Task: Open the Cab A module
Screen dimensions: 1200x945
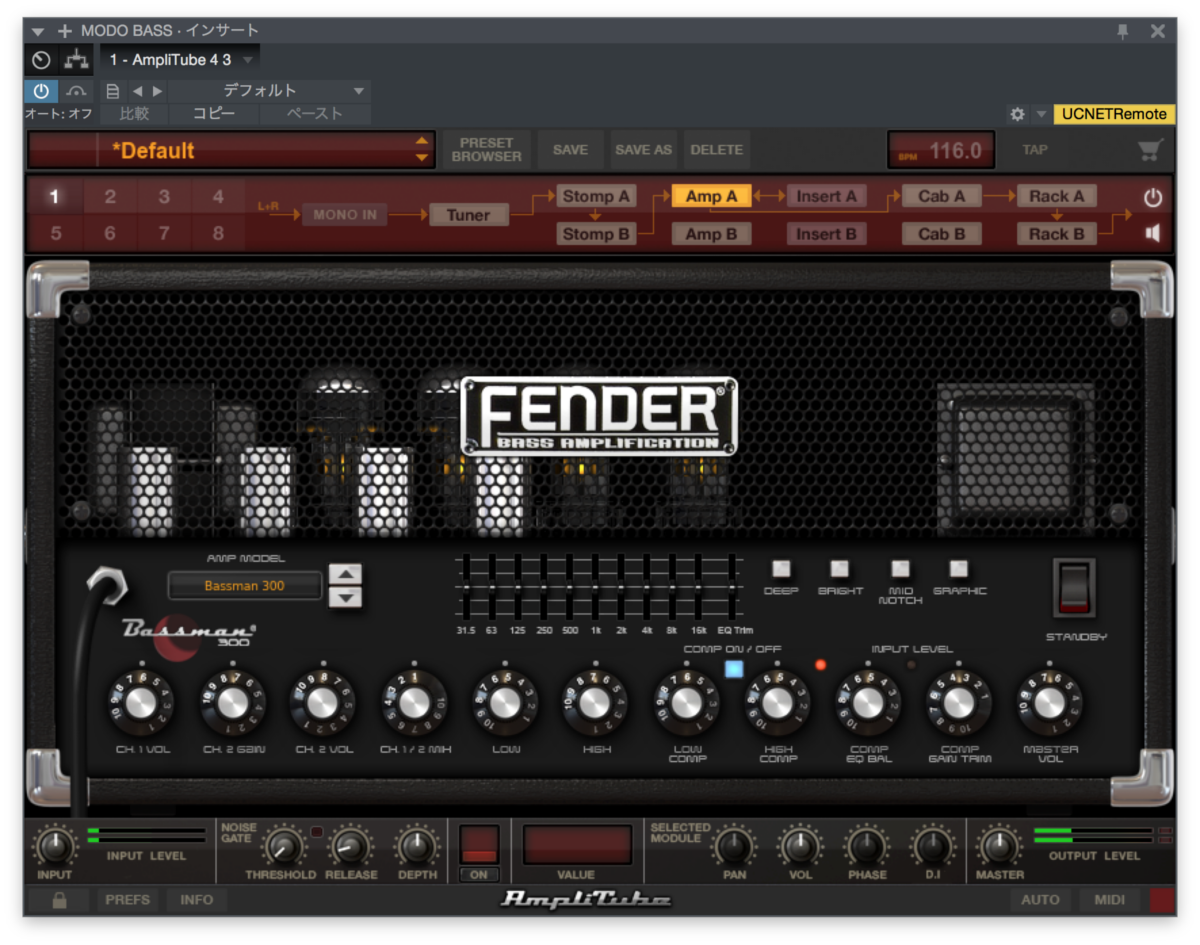Action: (x=942, y=196)
